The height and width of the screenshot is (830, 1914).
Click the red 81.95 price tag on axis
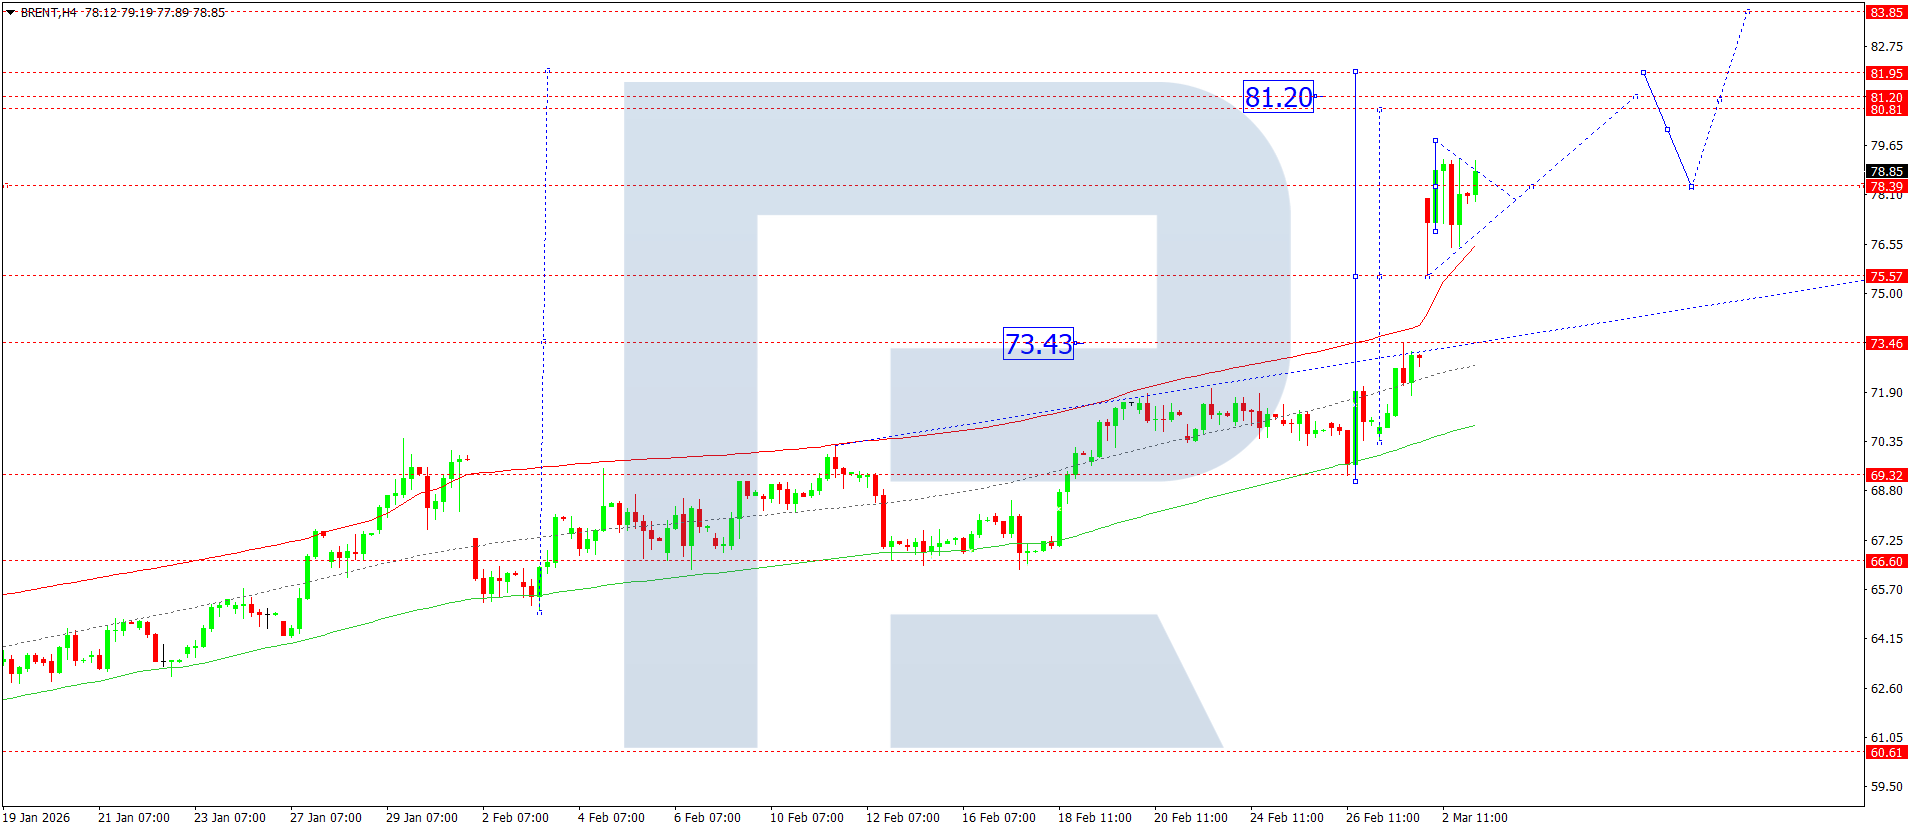coord(1886,74)
